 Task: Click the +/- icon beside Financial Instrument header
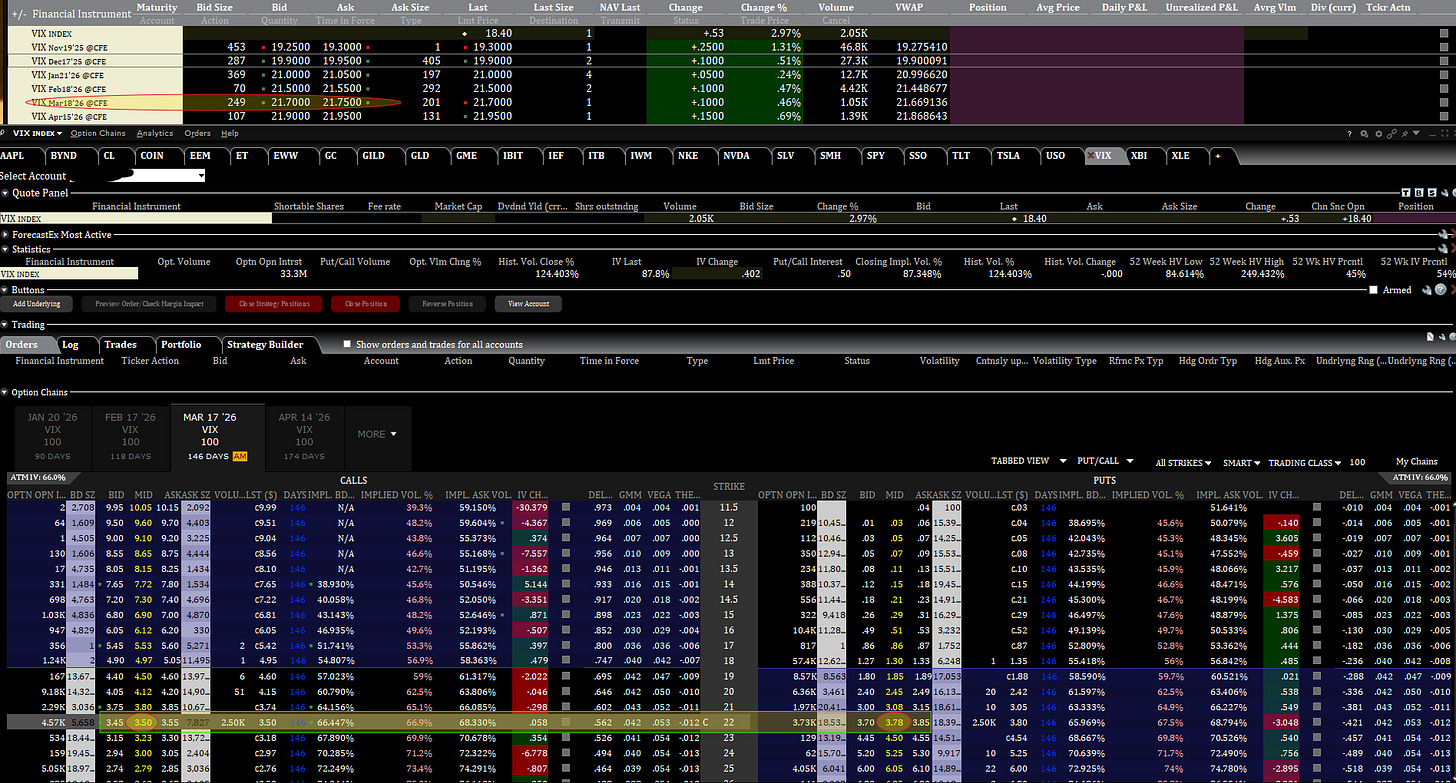click(17, 14)
